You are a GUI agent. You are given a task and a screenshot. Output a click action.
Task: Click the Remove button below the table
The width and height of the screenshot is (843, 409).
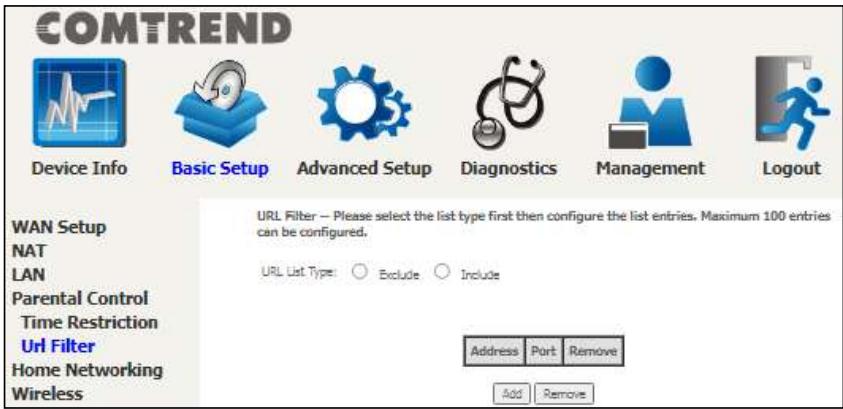point(564,394)
